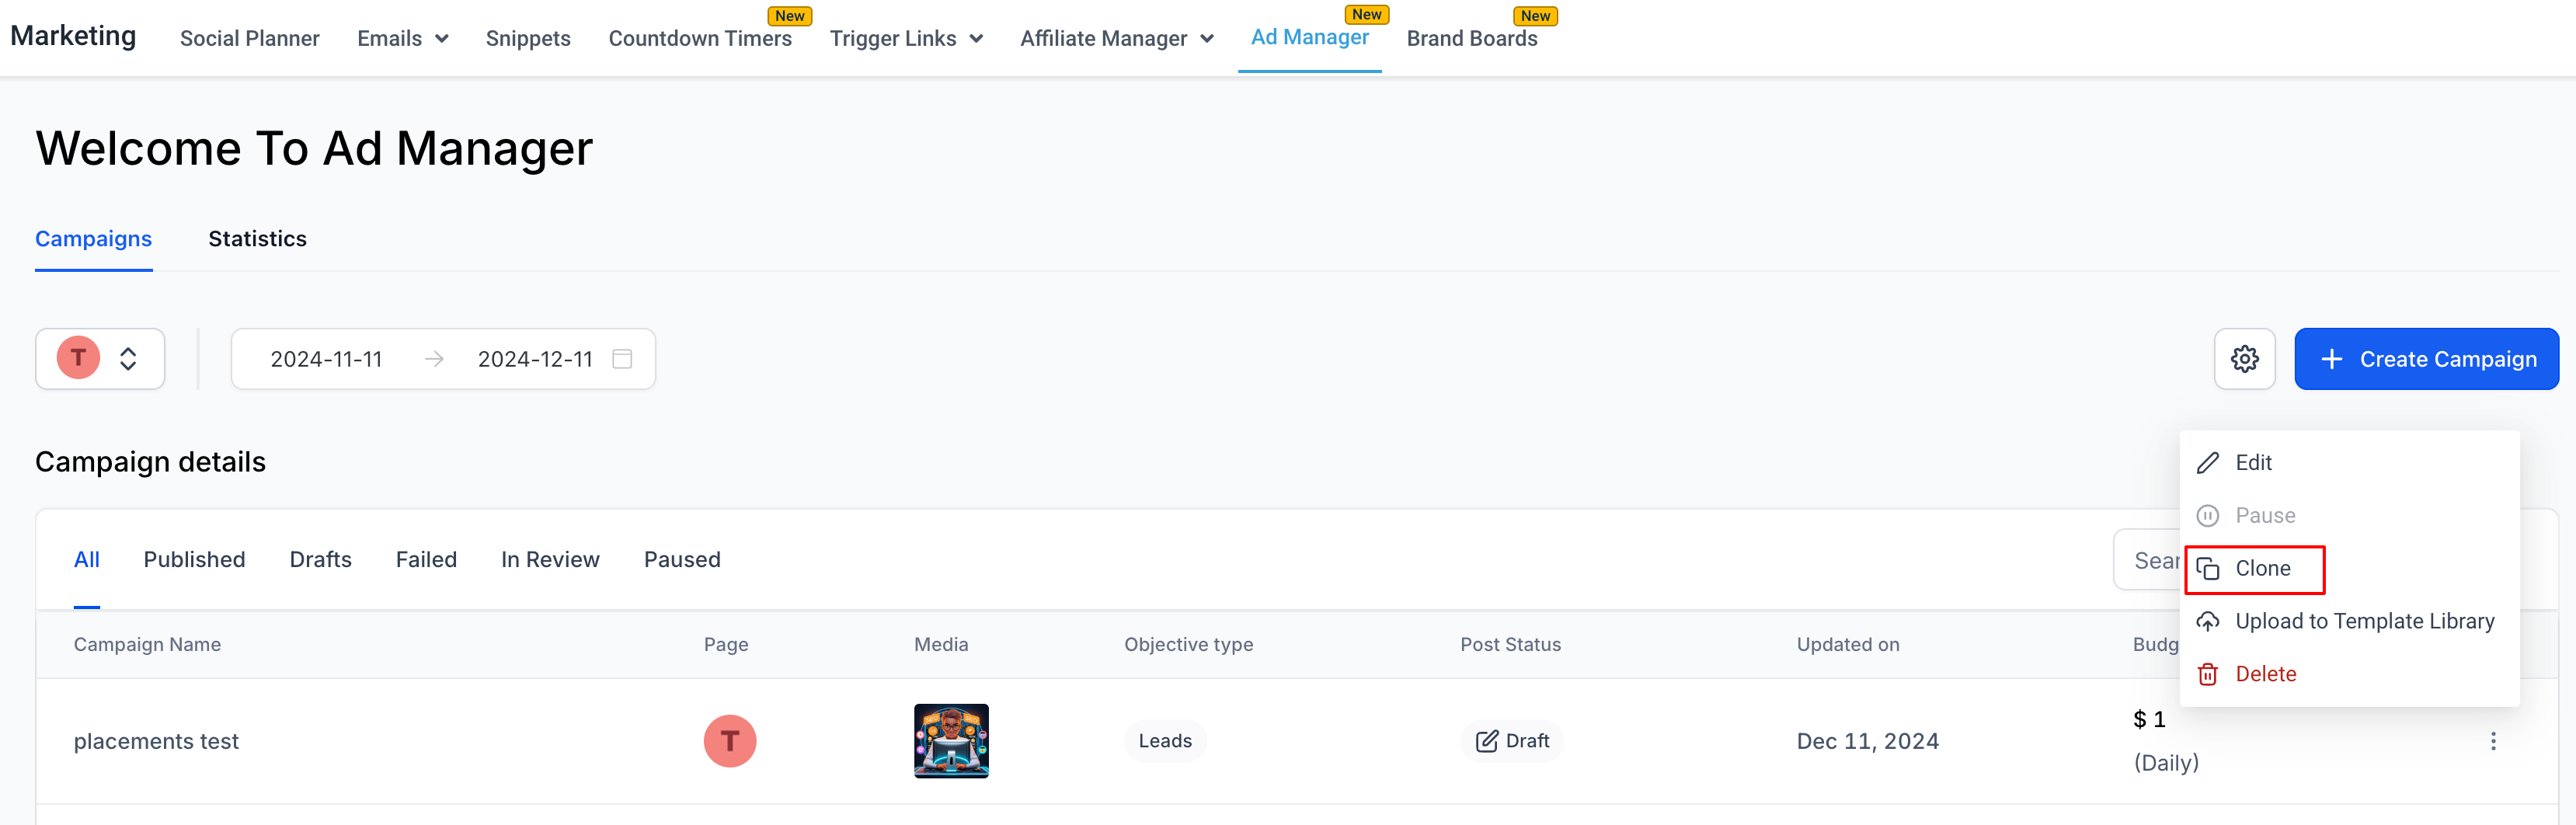Click the $ 1 budget value
The image size is (2576, 825).
[2149, 720]
